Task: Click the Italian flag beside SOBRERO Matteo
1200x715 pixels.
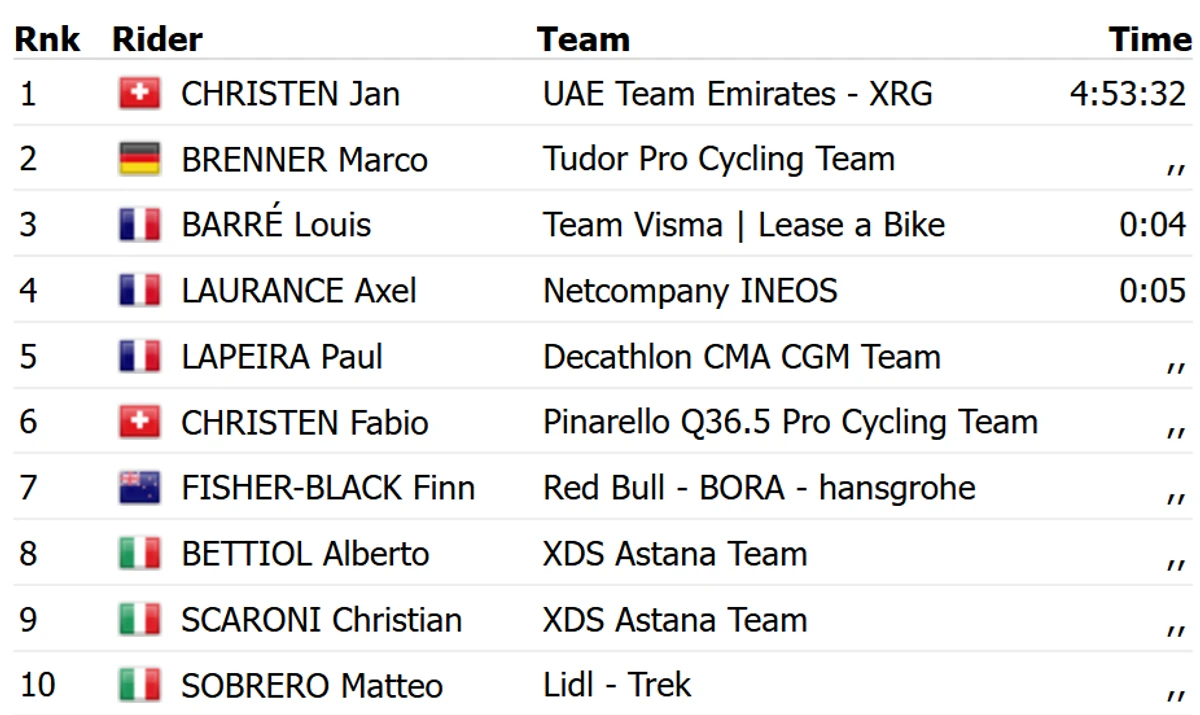Action: pos(139,686)
